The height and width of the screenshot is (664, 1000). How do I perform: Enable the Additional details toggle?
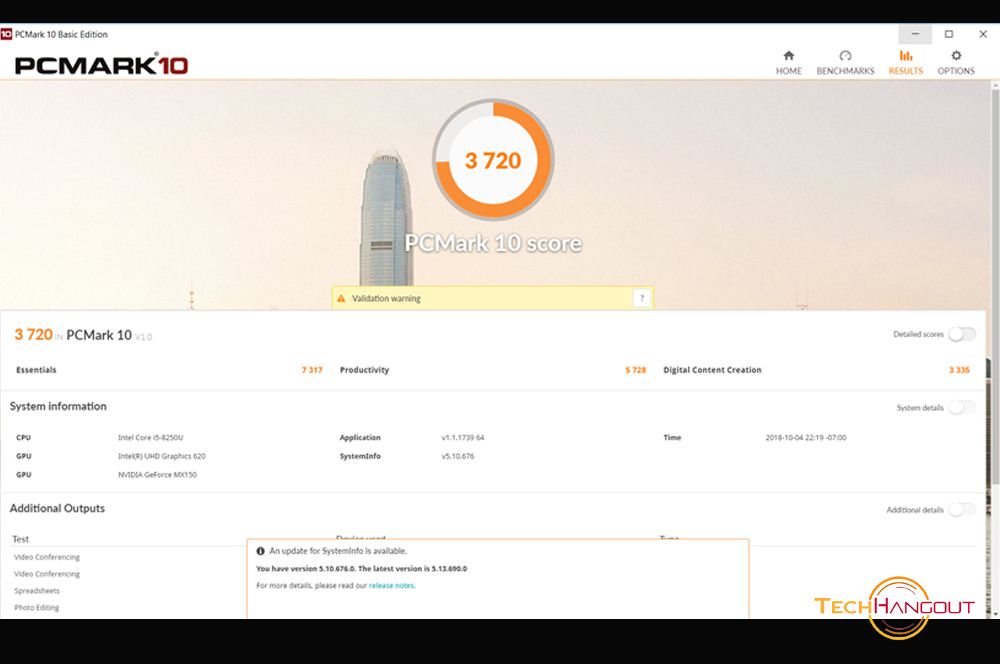pyautogui.click(x=962, y=510)
